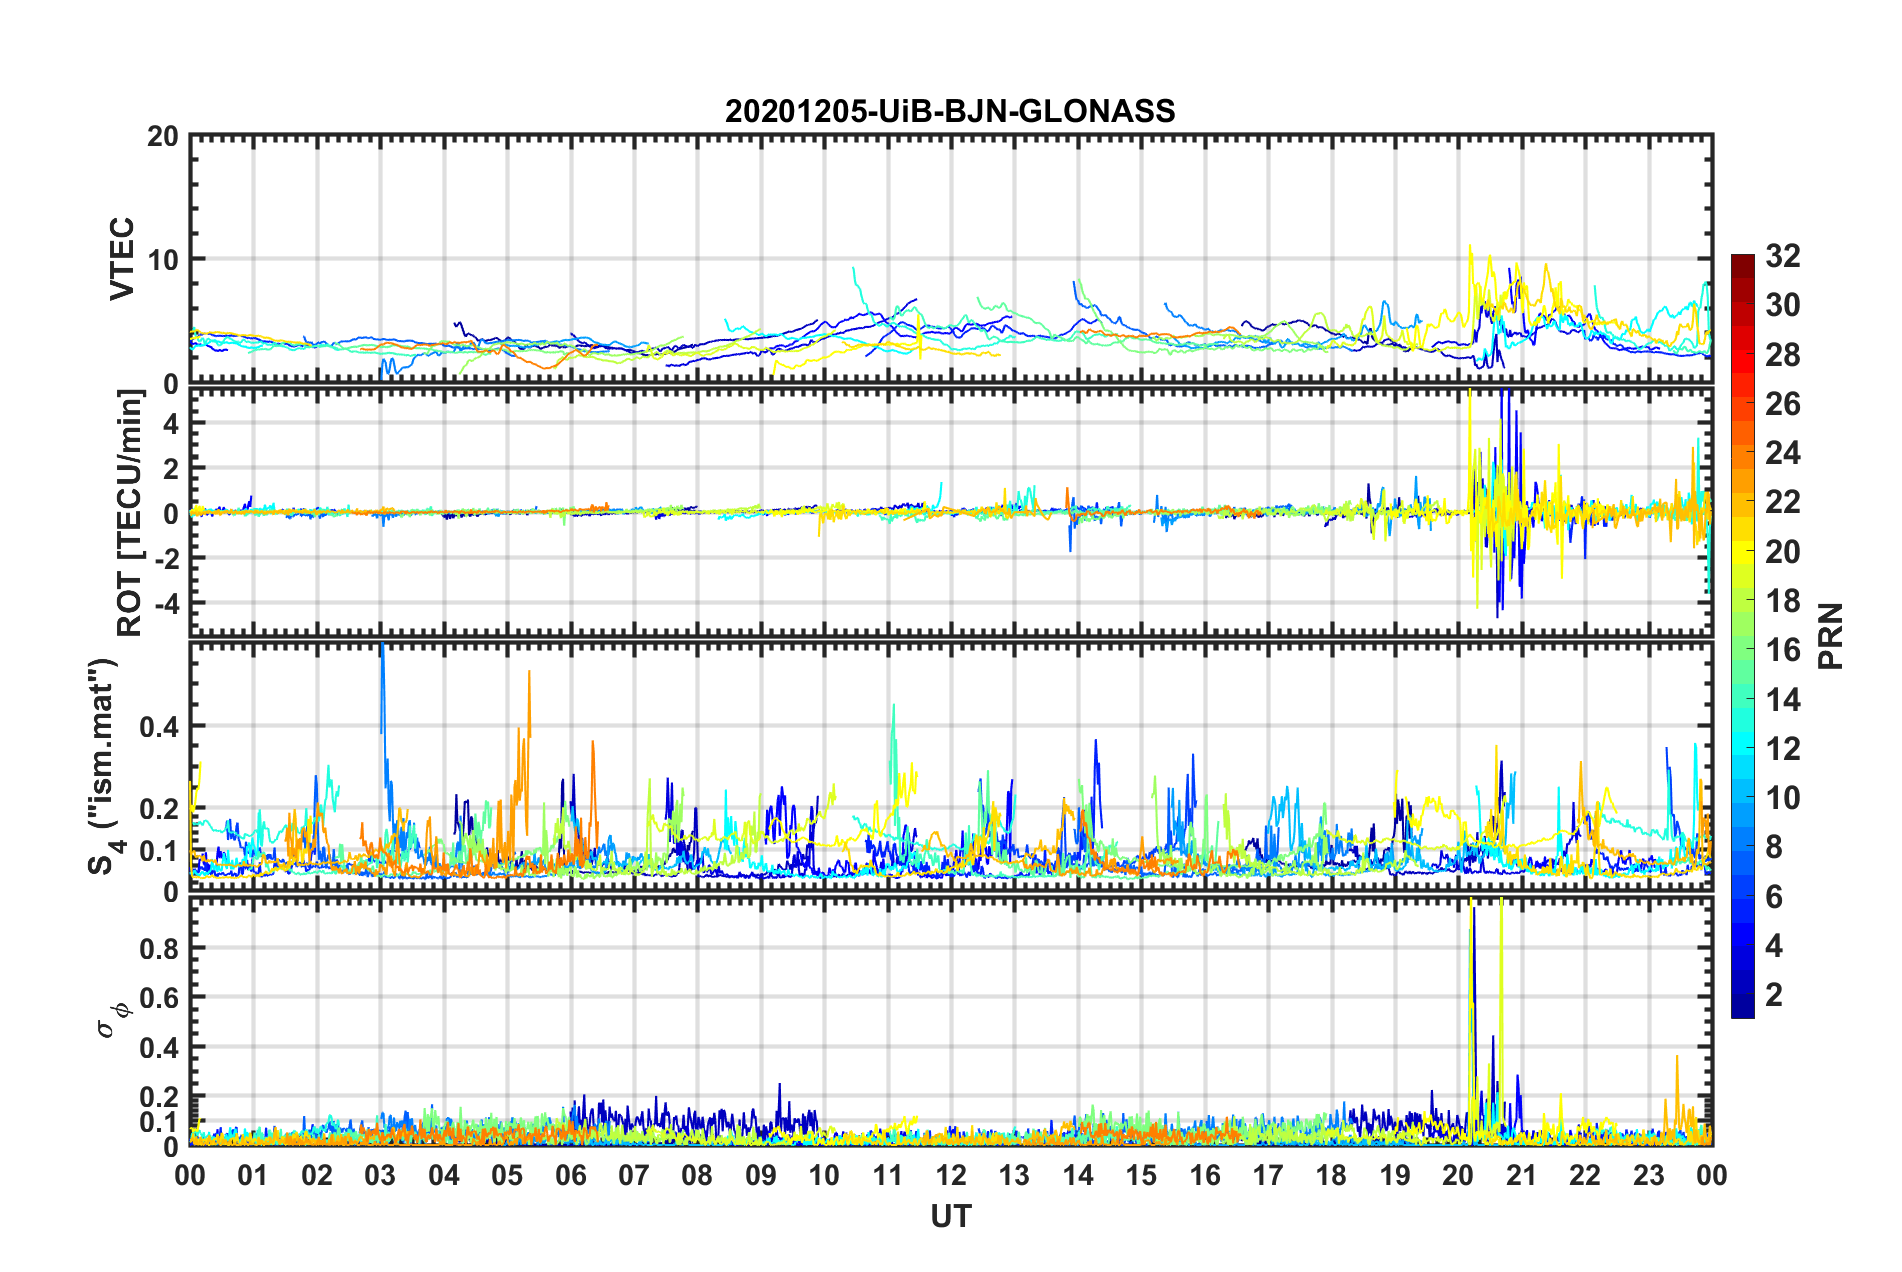The height and width of the screenshot is (1272, 1902).
Task: Click x-axis tick label 01
Action: [253, 1175]
